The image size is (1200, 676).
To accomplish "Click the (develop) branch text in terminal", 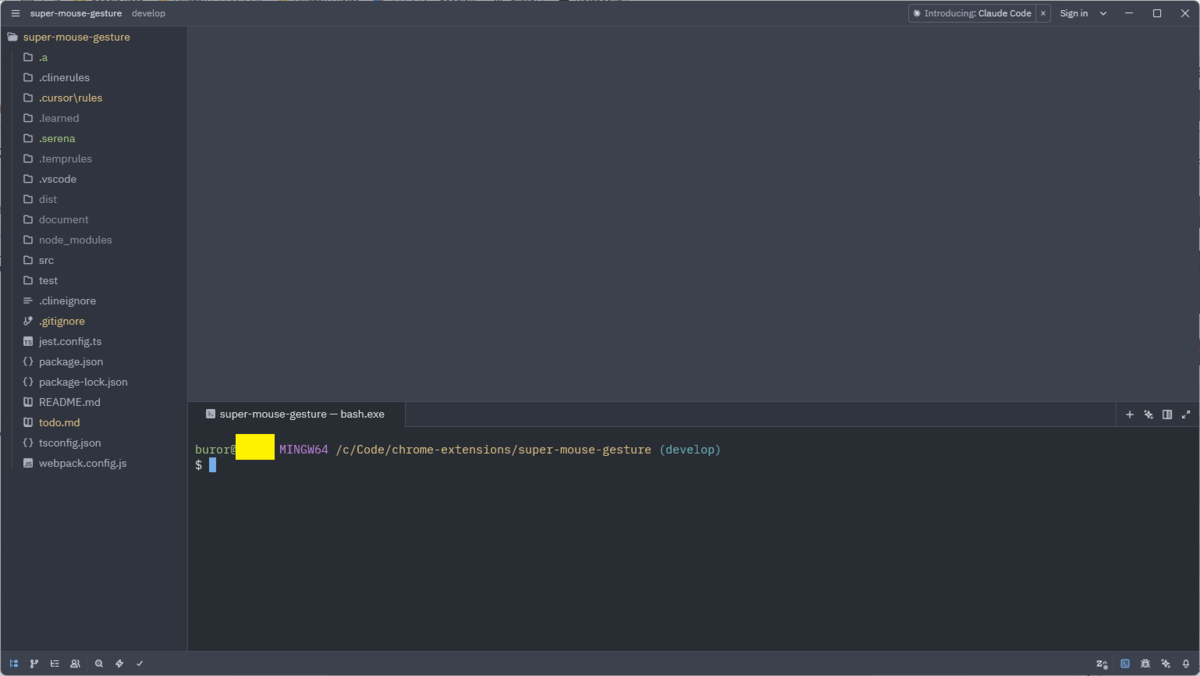I will (x=690, y=450).
